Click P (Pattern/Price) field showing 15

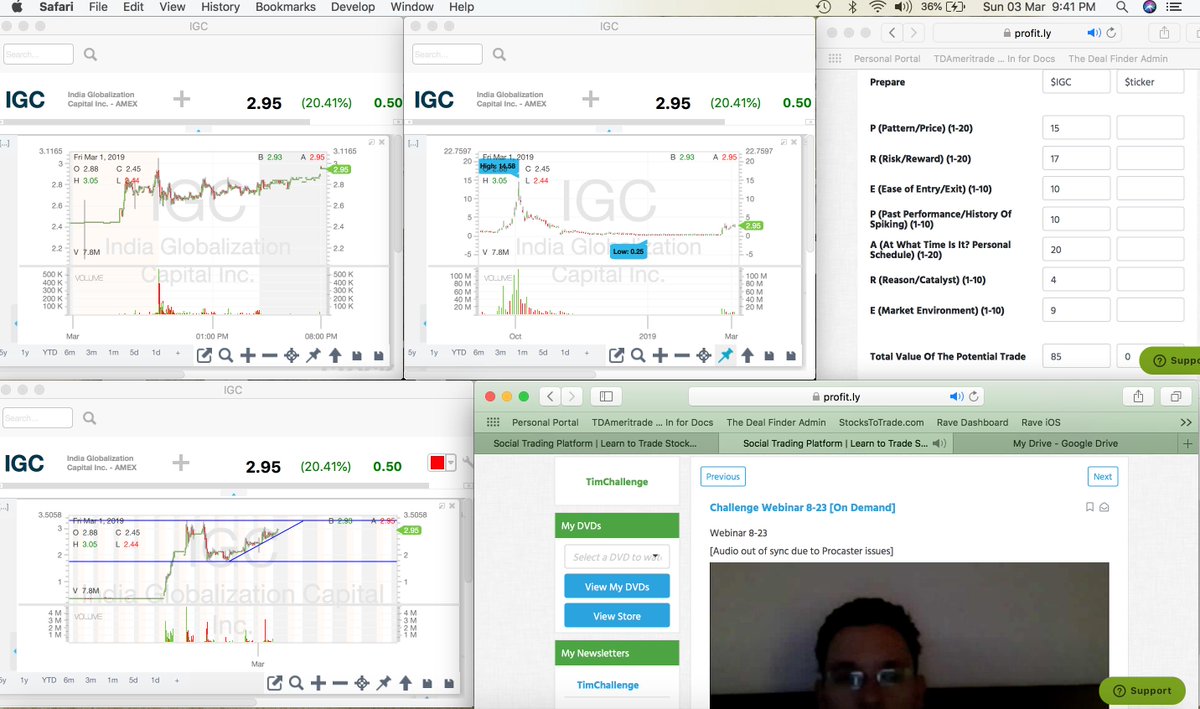coord(1076,128)
